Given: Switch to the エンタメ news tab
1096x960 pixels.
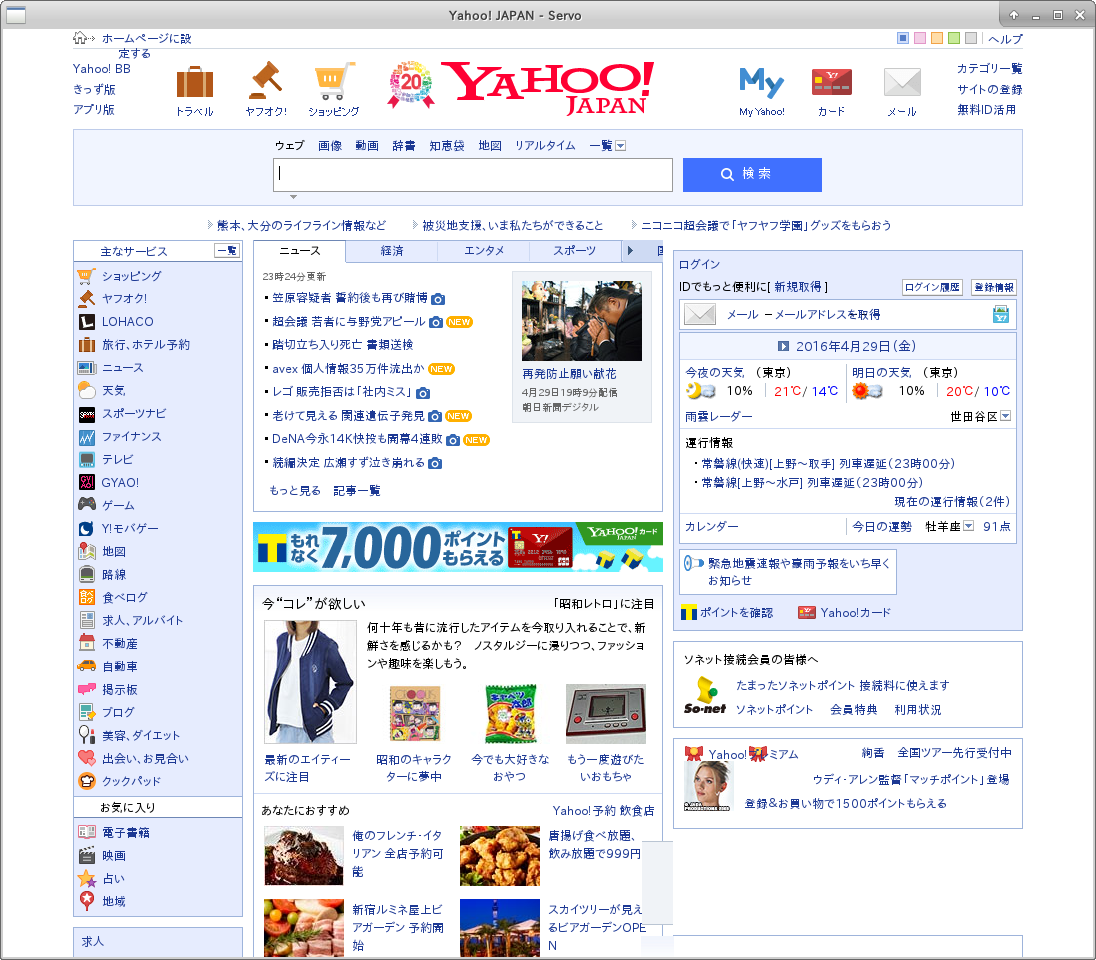Looking at the screenshot, I should [484, 250].
